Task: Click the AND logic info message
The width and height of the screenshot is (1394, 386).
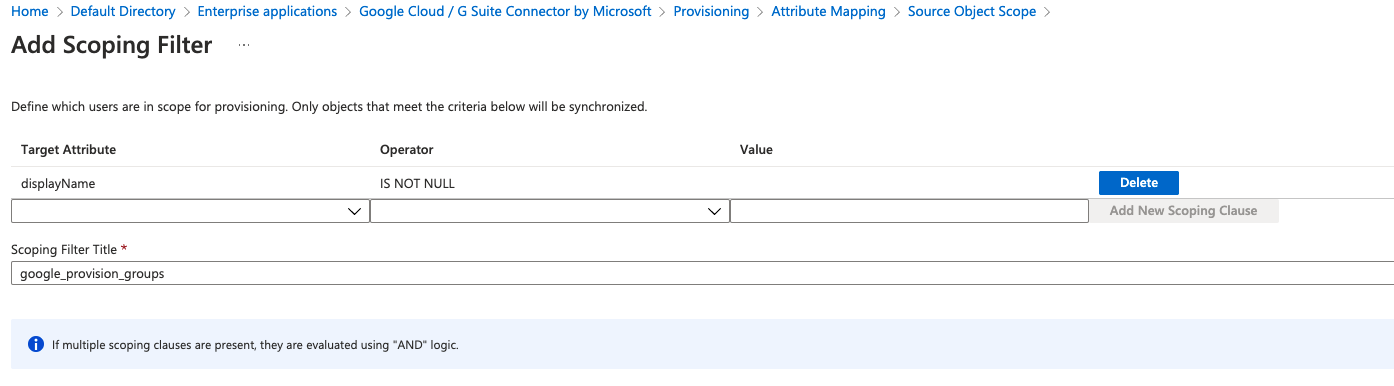Action: pyautogui.click(x=255, y=345)
